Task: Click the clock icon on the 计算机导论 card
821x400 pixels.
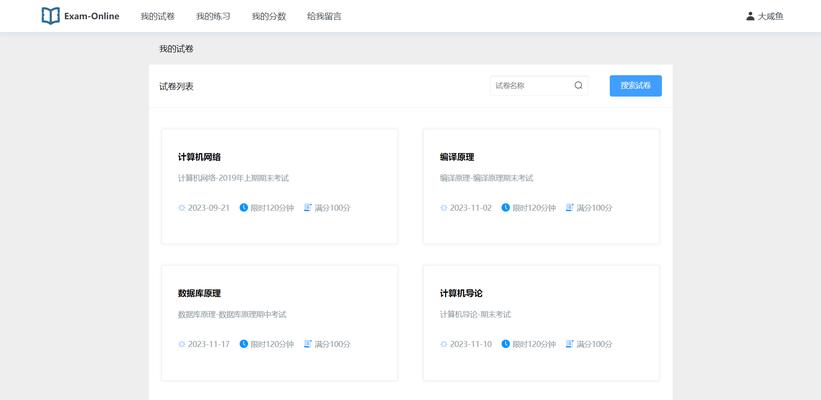Action: pos(505,343)
